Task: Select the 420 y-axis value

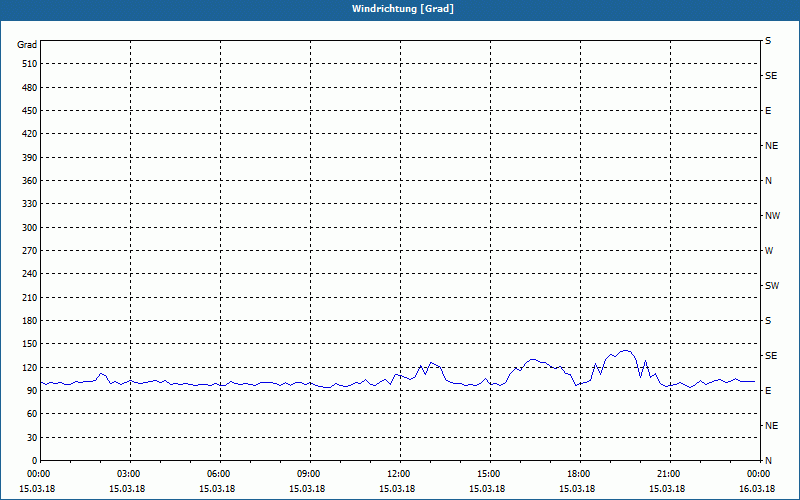Action: pos(30,134)
